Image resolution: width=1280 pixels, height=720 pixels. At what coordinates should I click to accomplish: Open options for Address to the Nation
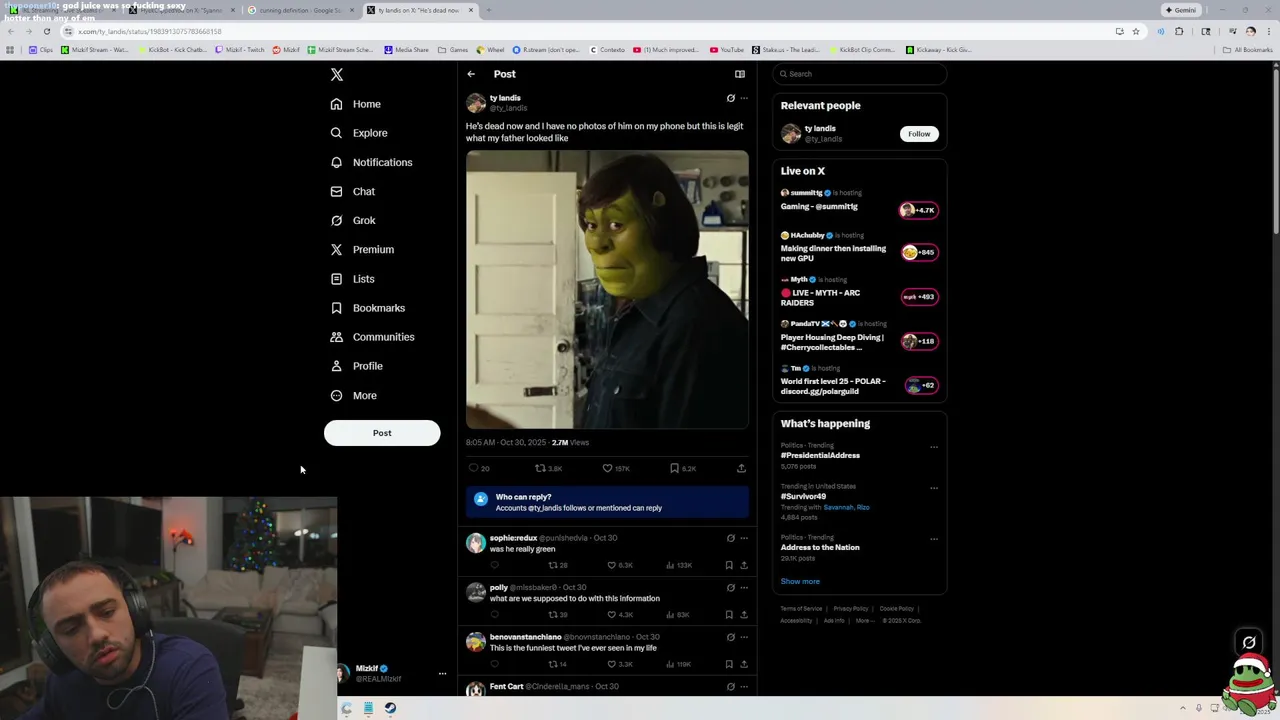[x=934, y=539]
